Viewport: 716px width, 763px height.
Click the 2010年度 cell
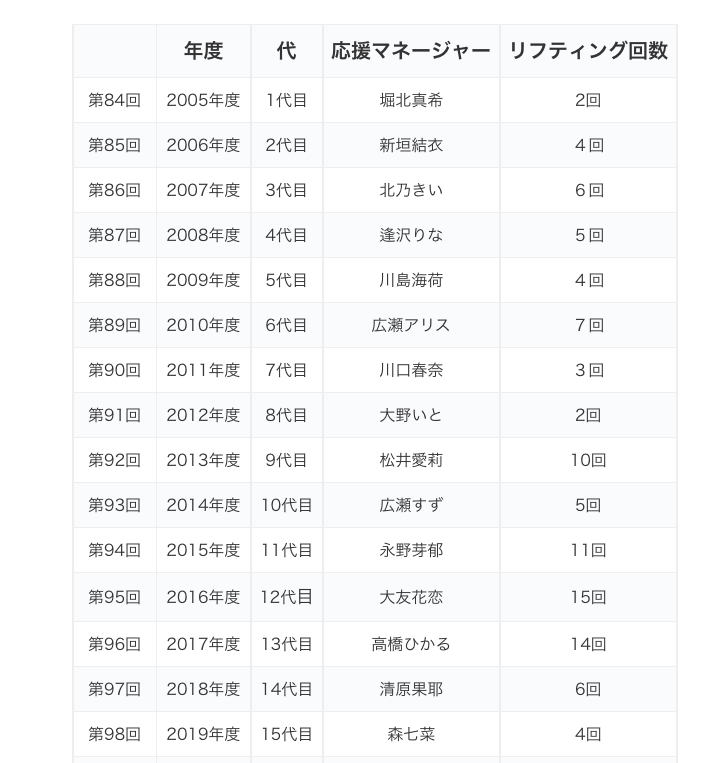(203, 325)
